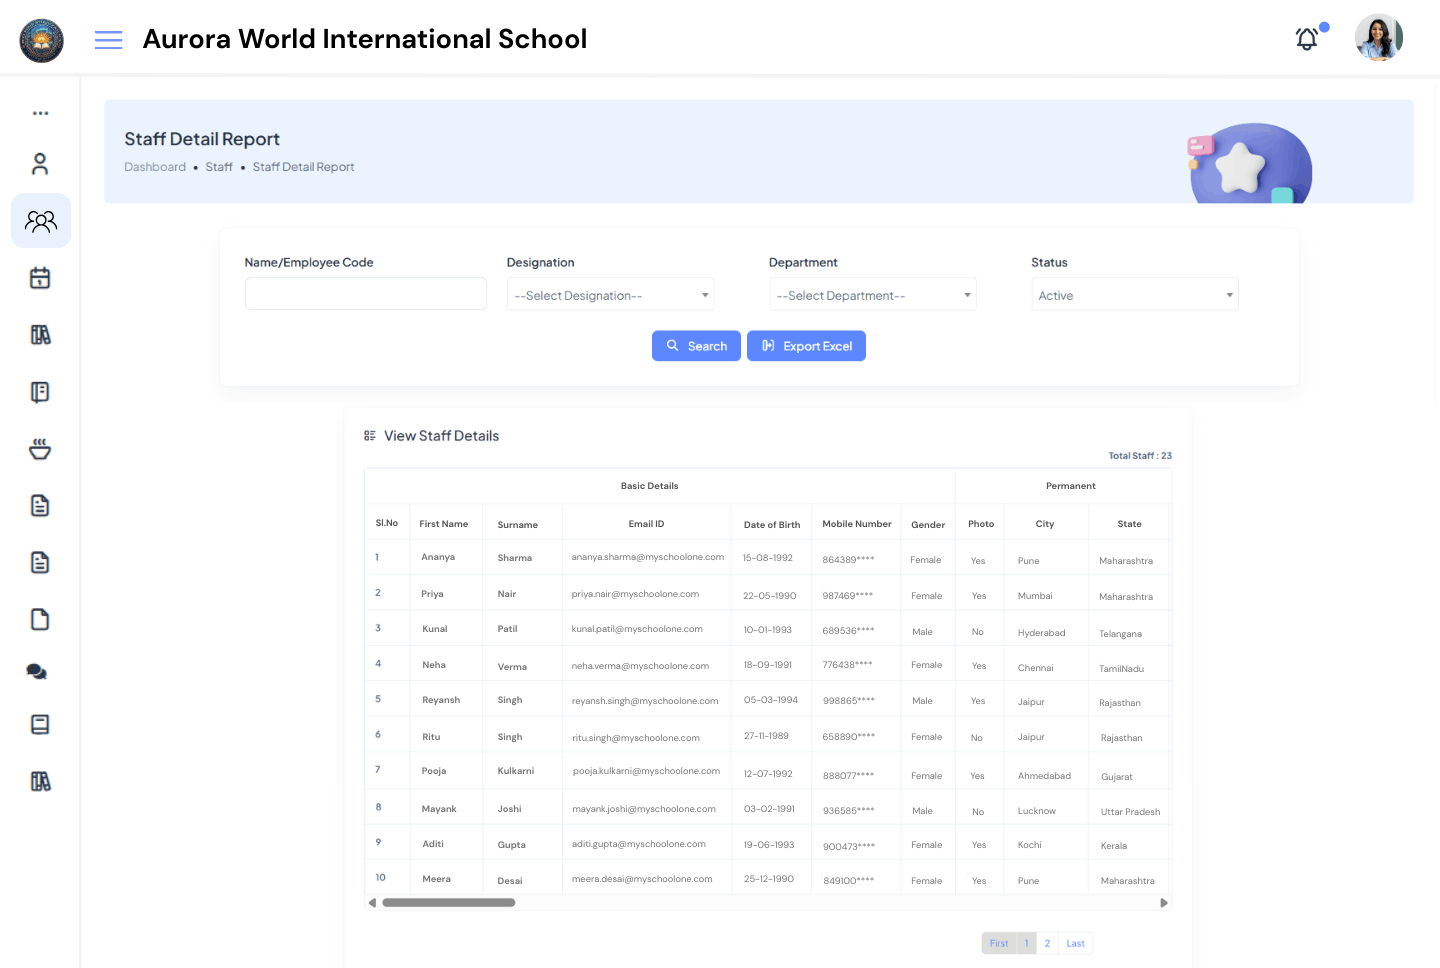1440x968 pixels.
Task: Select the Staff group icon in sidebar
Action: [x=40, y=220]
